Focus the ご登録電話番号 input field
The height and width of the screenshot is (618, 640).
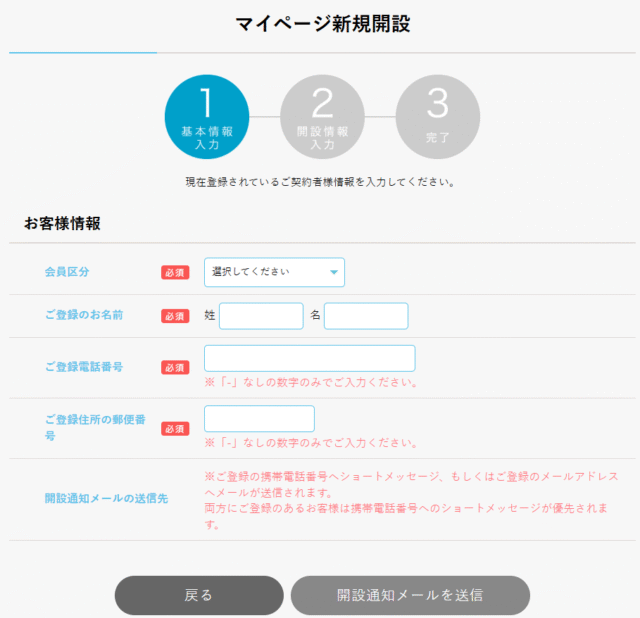point(310,358)
